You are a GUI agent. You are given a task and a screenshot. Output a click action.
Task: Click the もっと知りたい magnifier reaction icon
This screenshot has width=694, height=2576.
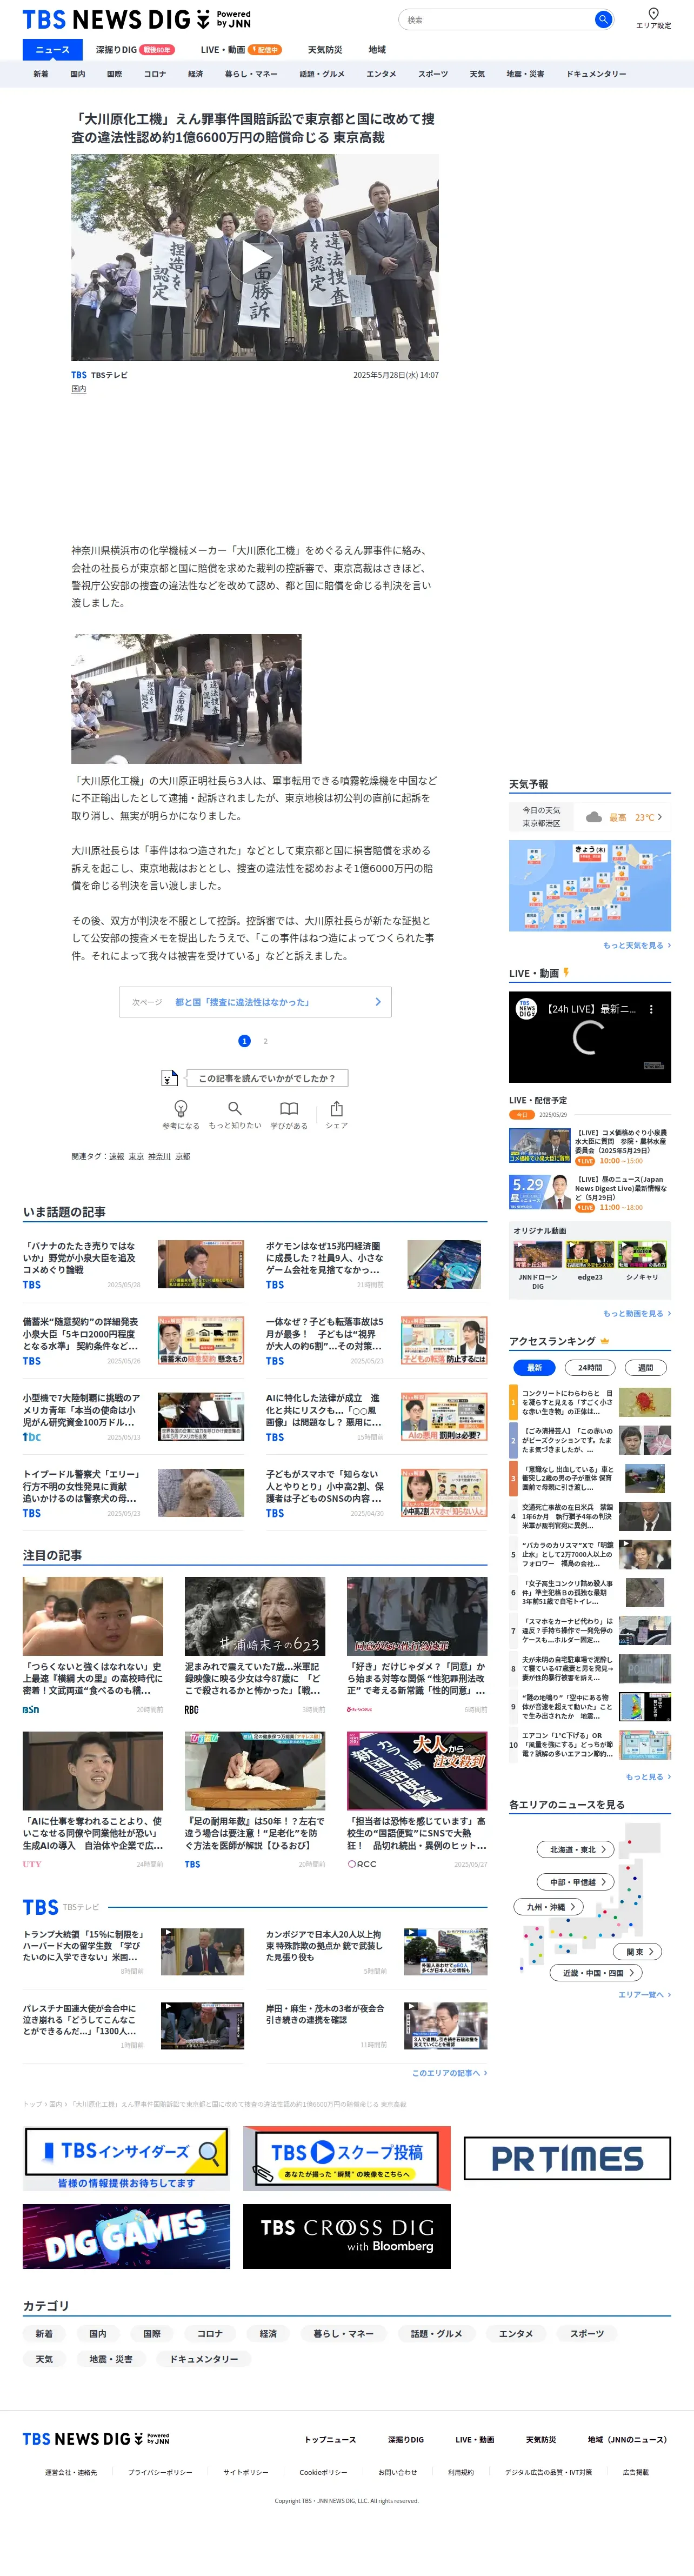click(235, 1108)
